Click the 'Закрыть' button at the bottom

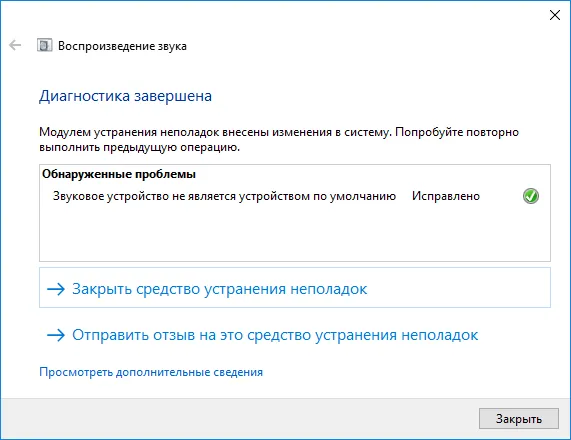tap(519, 419)
